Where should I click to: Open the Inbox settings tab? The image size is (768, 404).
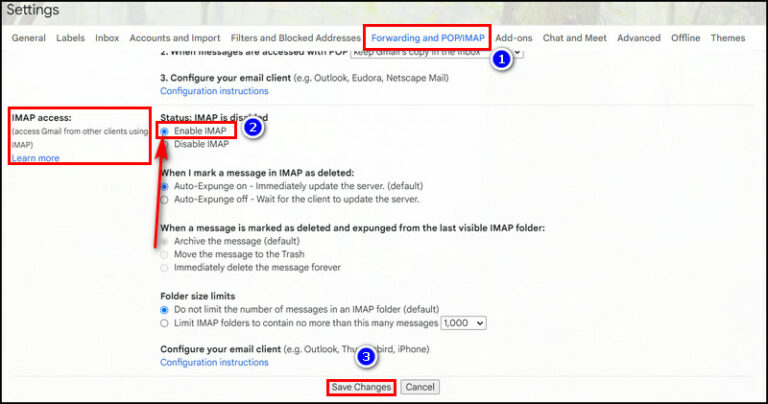tap(107, 38)
